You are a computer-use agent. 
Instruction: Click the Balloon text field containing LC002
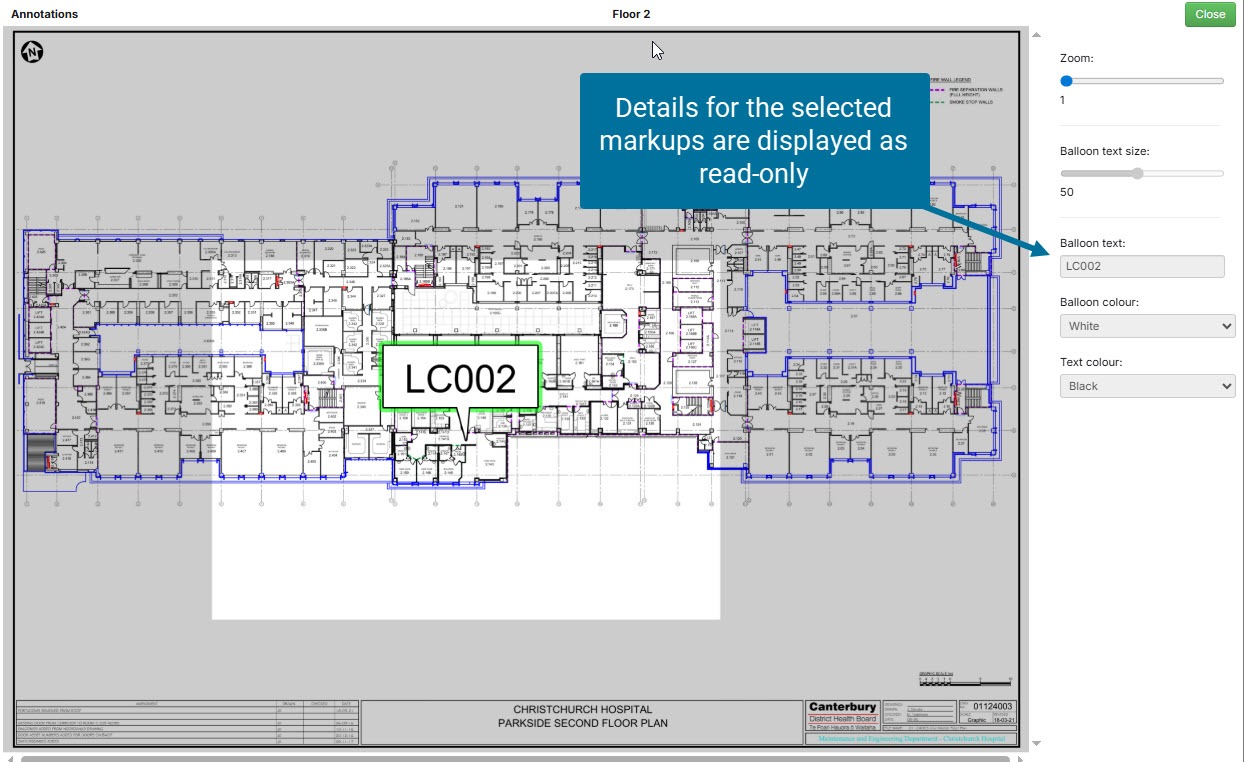pos(1141,266)
